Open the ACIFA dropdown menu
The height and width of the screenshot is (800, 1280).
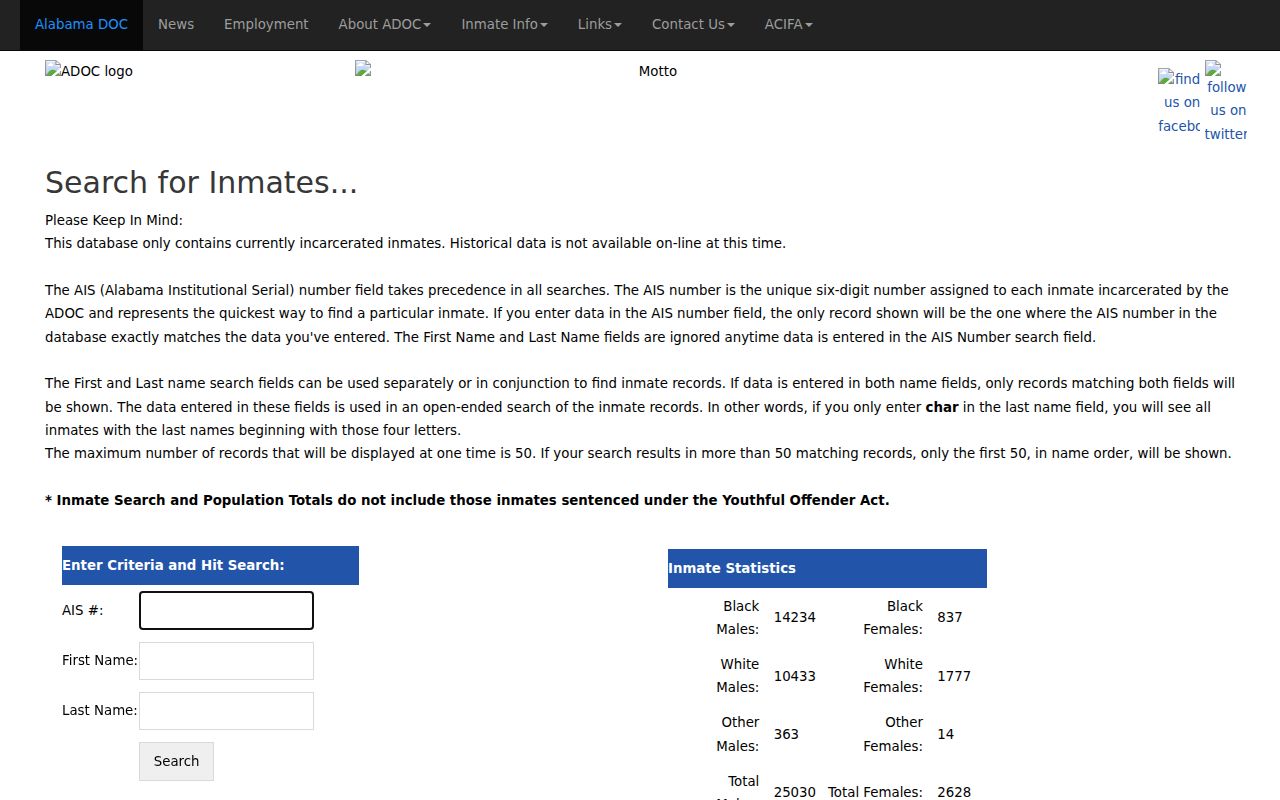tap(788, 24)
